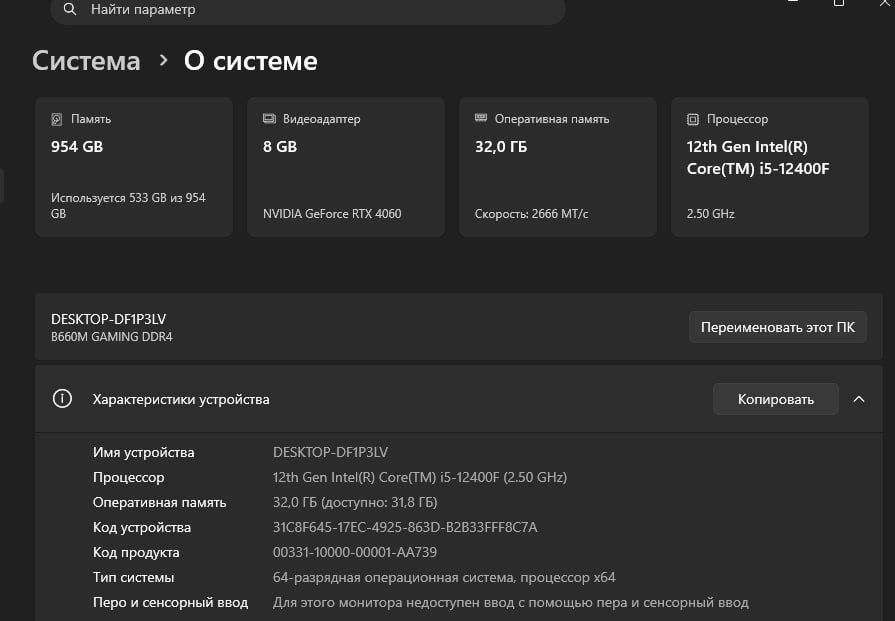
Task: Click the search magnifier icon
Action: 70,9
